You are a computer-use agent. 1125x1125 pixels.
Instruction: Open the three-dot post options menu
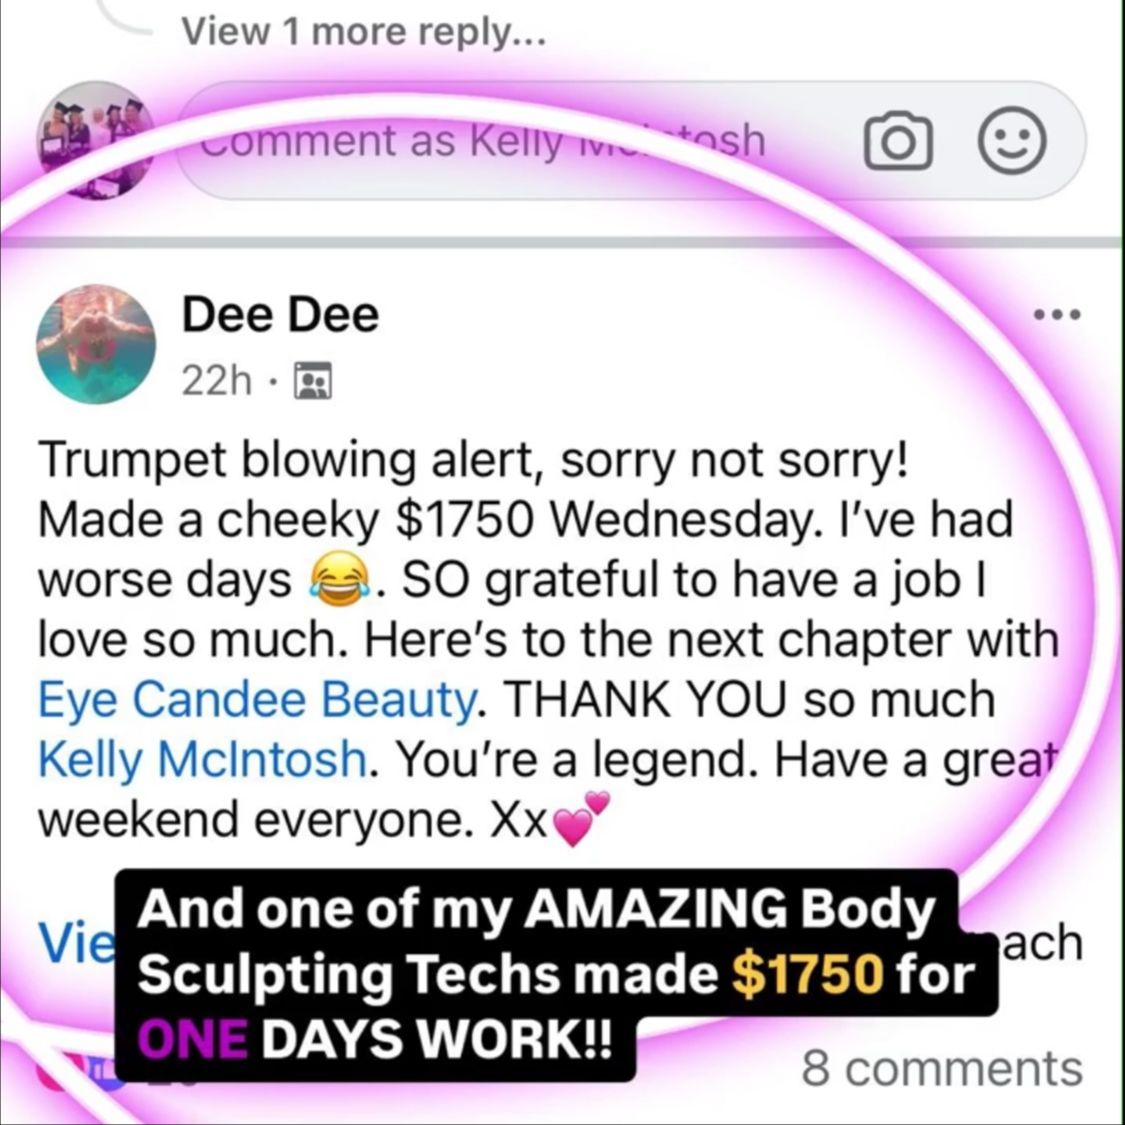pos(1056,314)
